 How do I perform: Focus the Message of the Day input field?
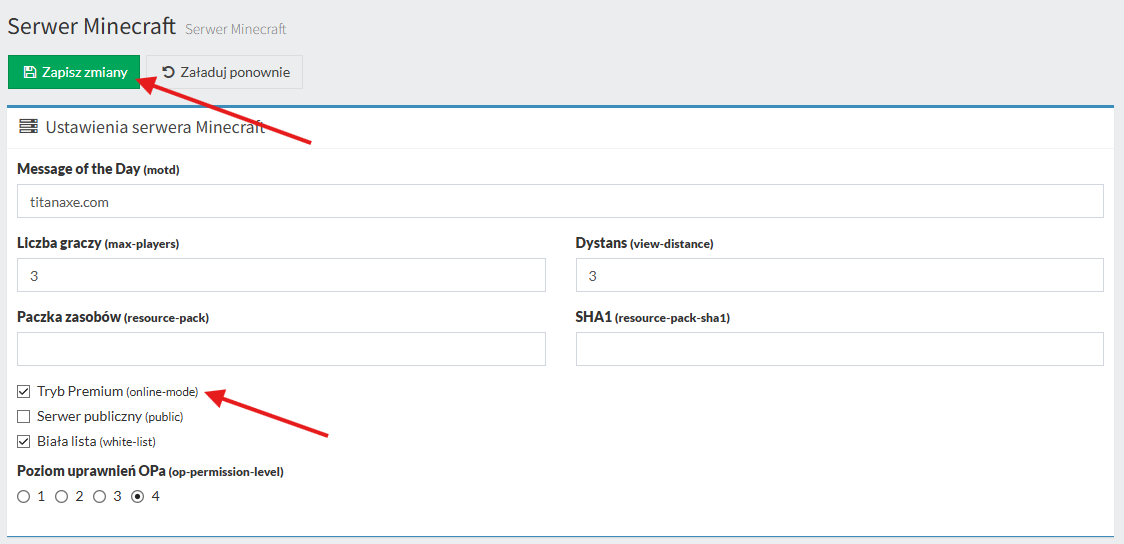tap(560, 201)
